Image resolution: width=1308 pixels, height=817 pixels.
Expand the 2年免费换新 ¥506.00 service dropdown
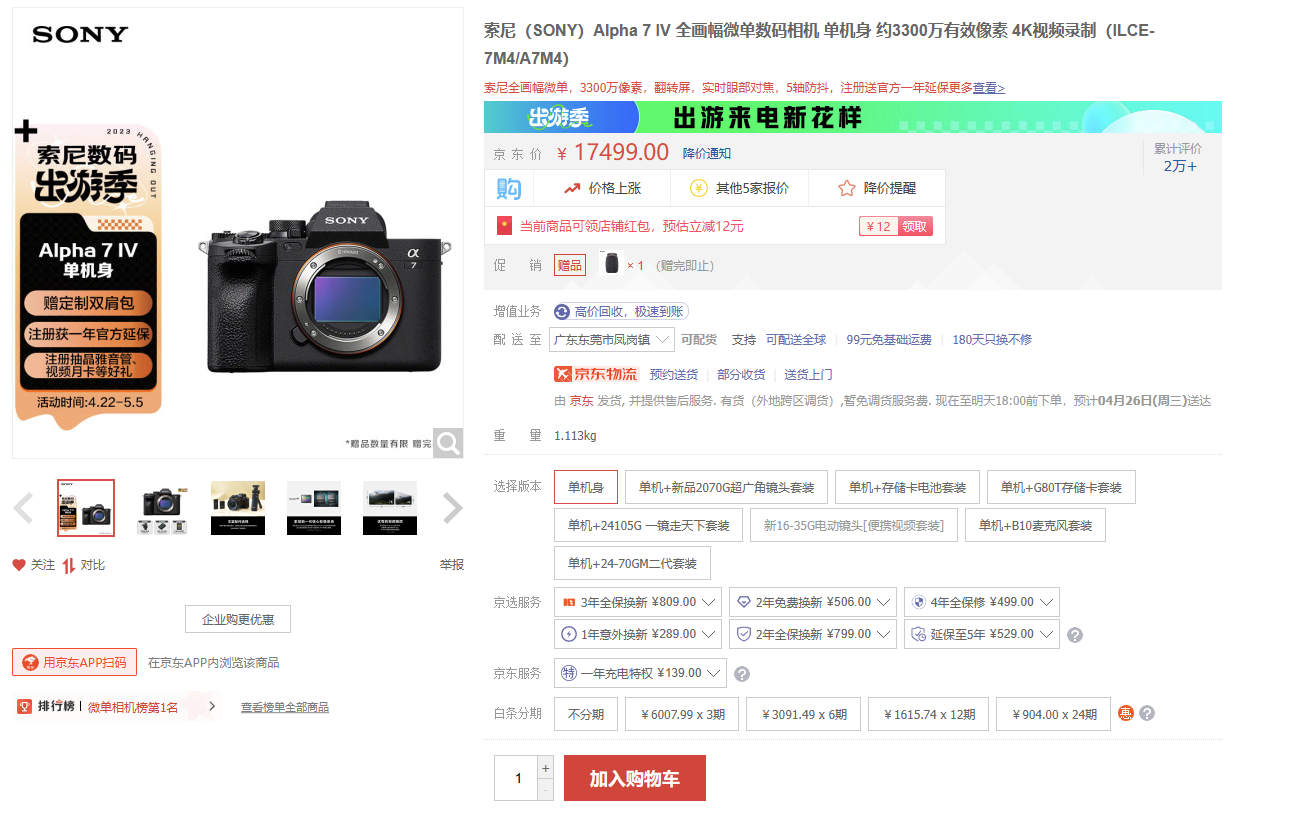tap(813, 602)
